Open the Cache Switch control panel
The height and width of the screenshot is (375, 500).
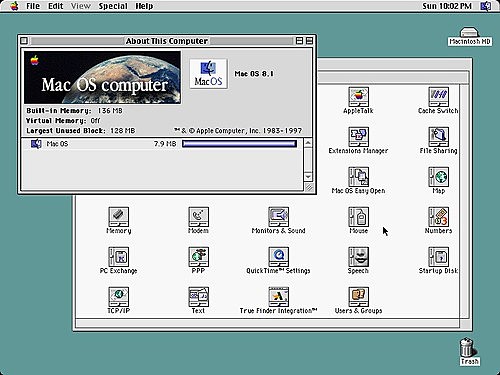438,97
